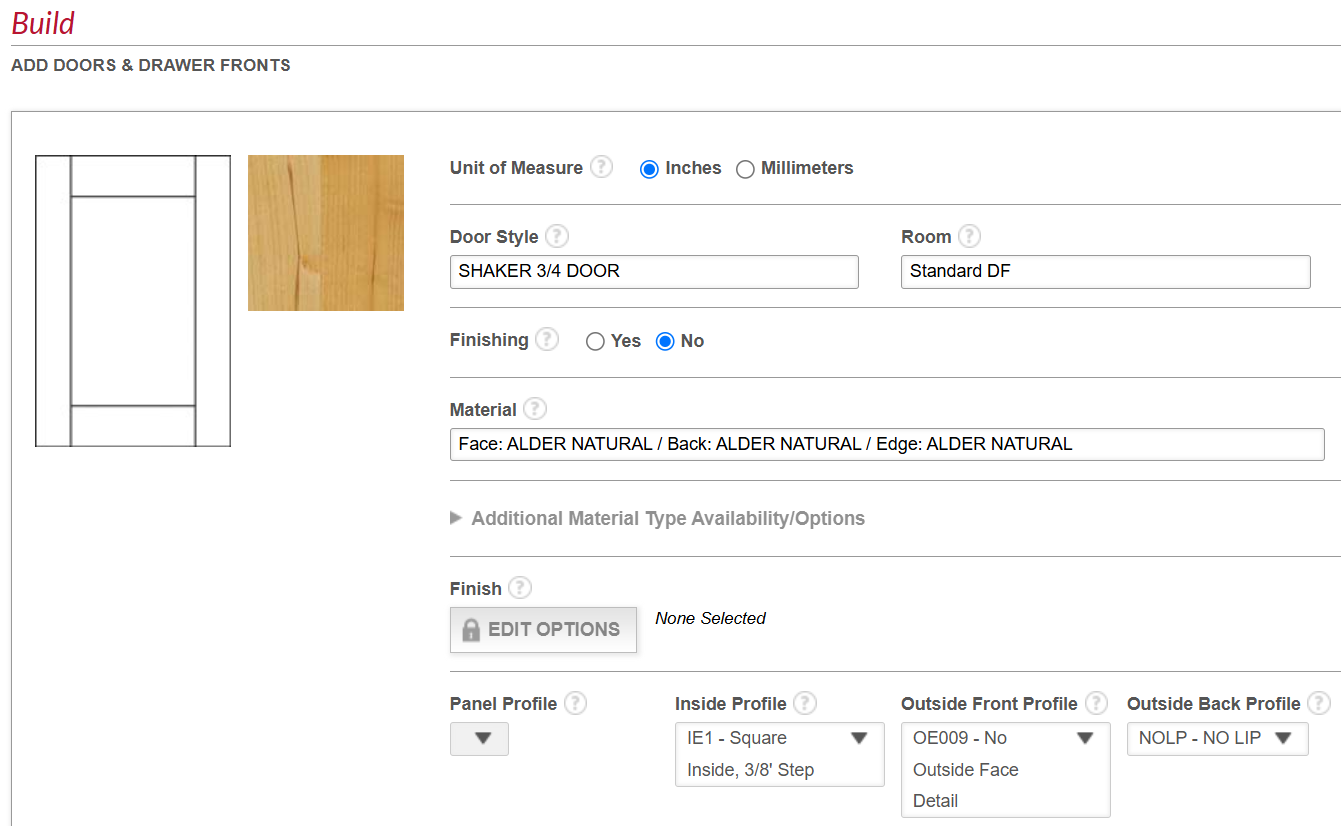This screenshot has width=1341, height=826.
Task: Expand Additional Material Type Availability/Options
Action: pyautogui.click(x=658, y=518)
